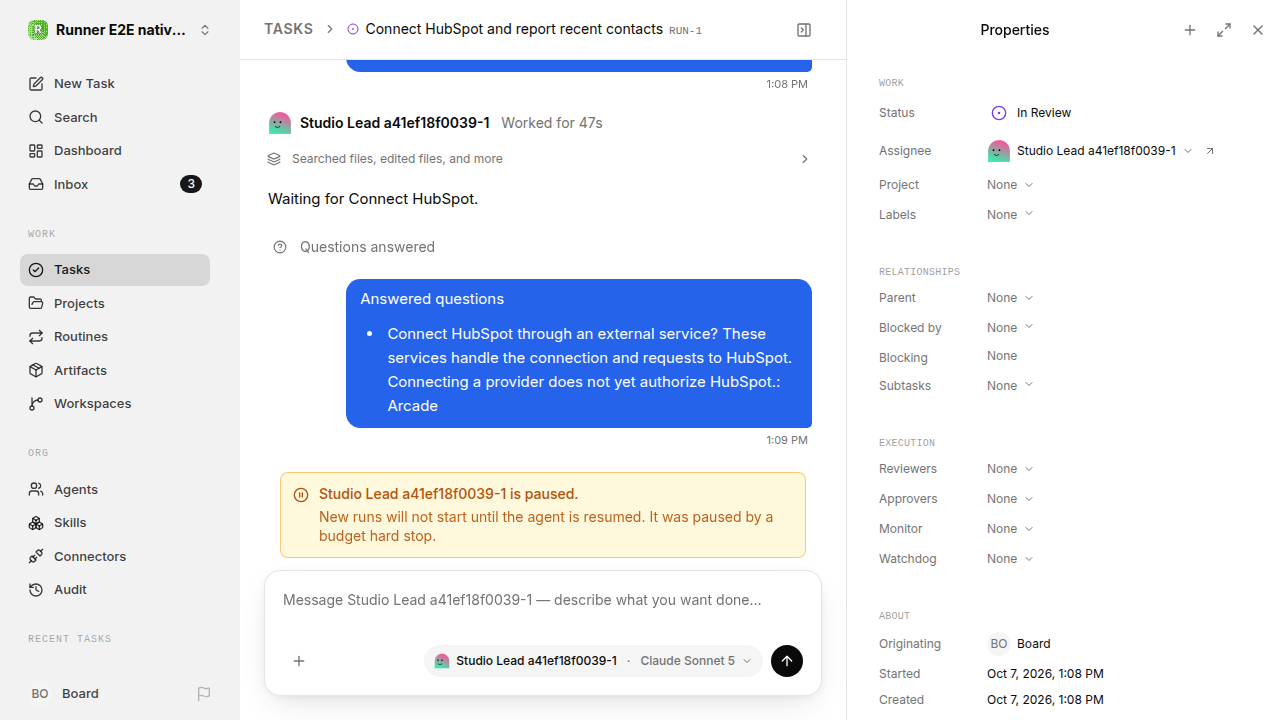The width and height of the screenshot is (1280, 720).
Task: Click the Runner E2E workspace logo
Action: click(x=38, y=30)
